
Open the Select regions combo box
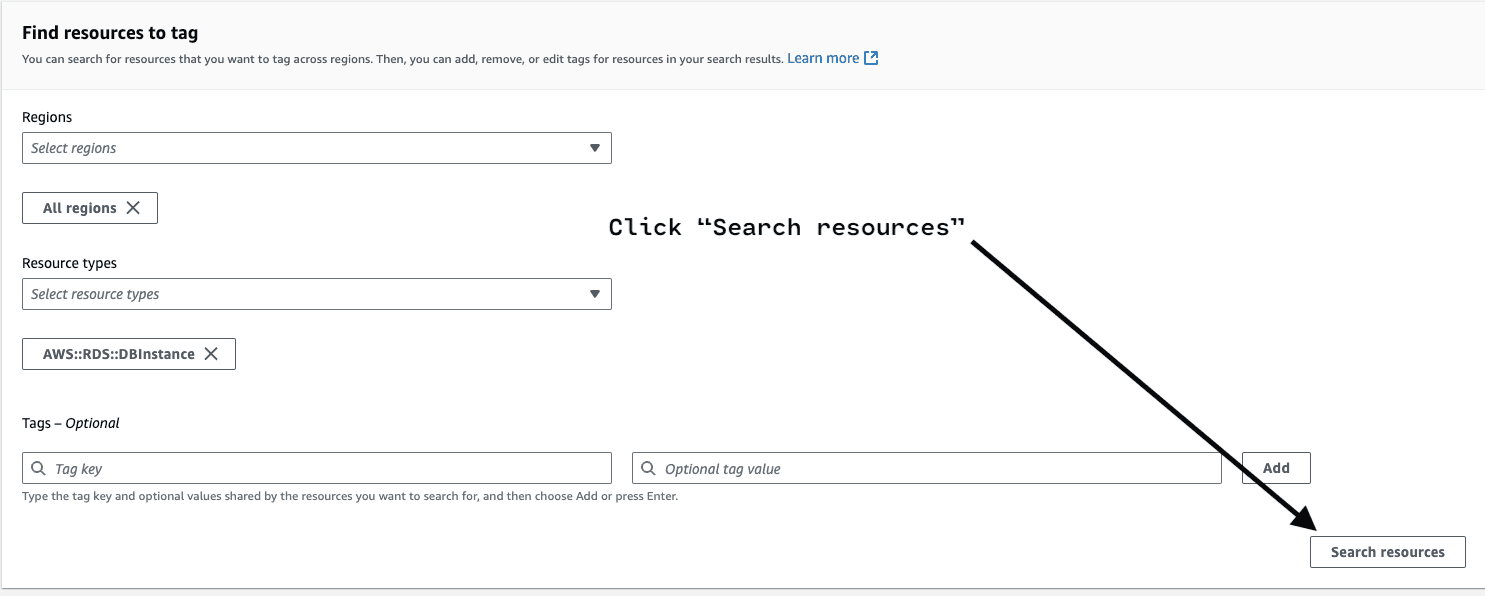tap(300, 148)
